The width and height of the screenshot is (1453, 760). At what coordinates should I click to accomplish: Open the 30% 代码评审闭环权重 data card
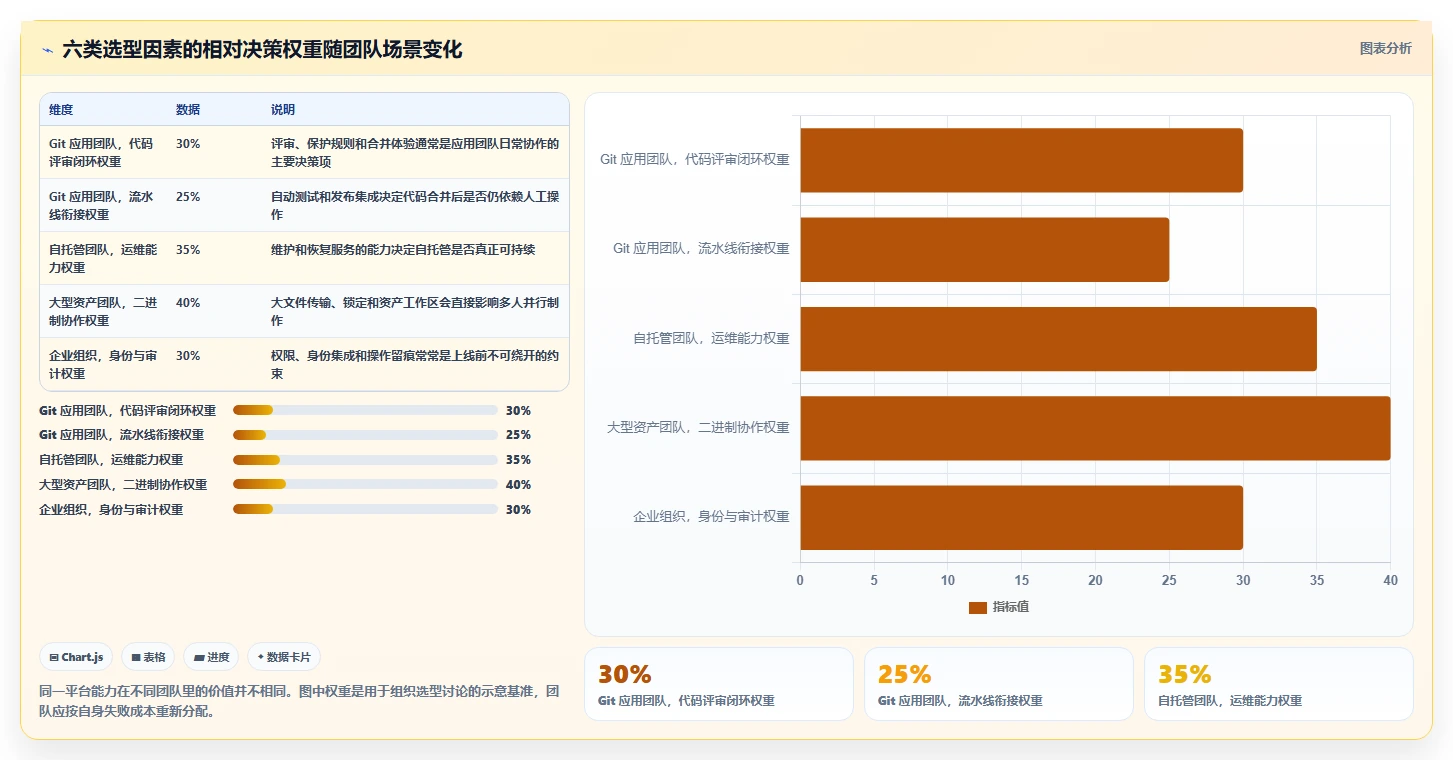[719, 684]
